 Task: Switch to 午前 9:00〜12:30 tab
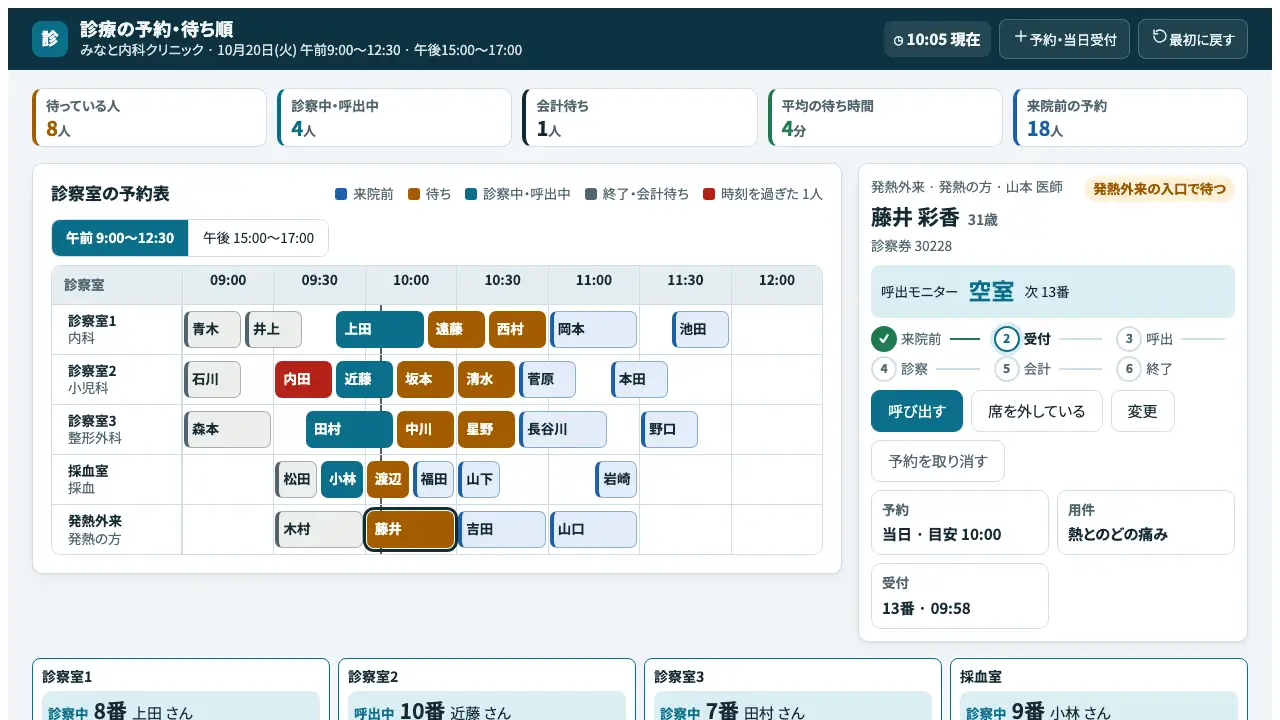click(x=120, y=238)
